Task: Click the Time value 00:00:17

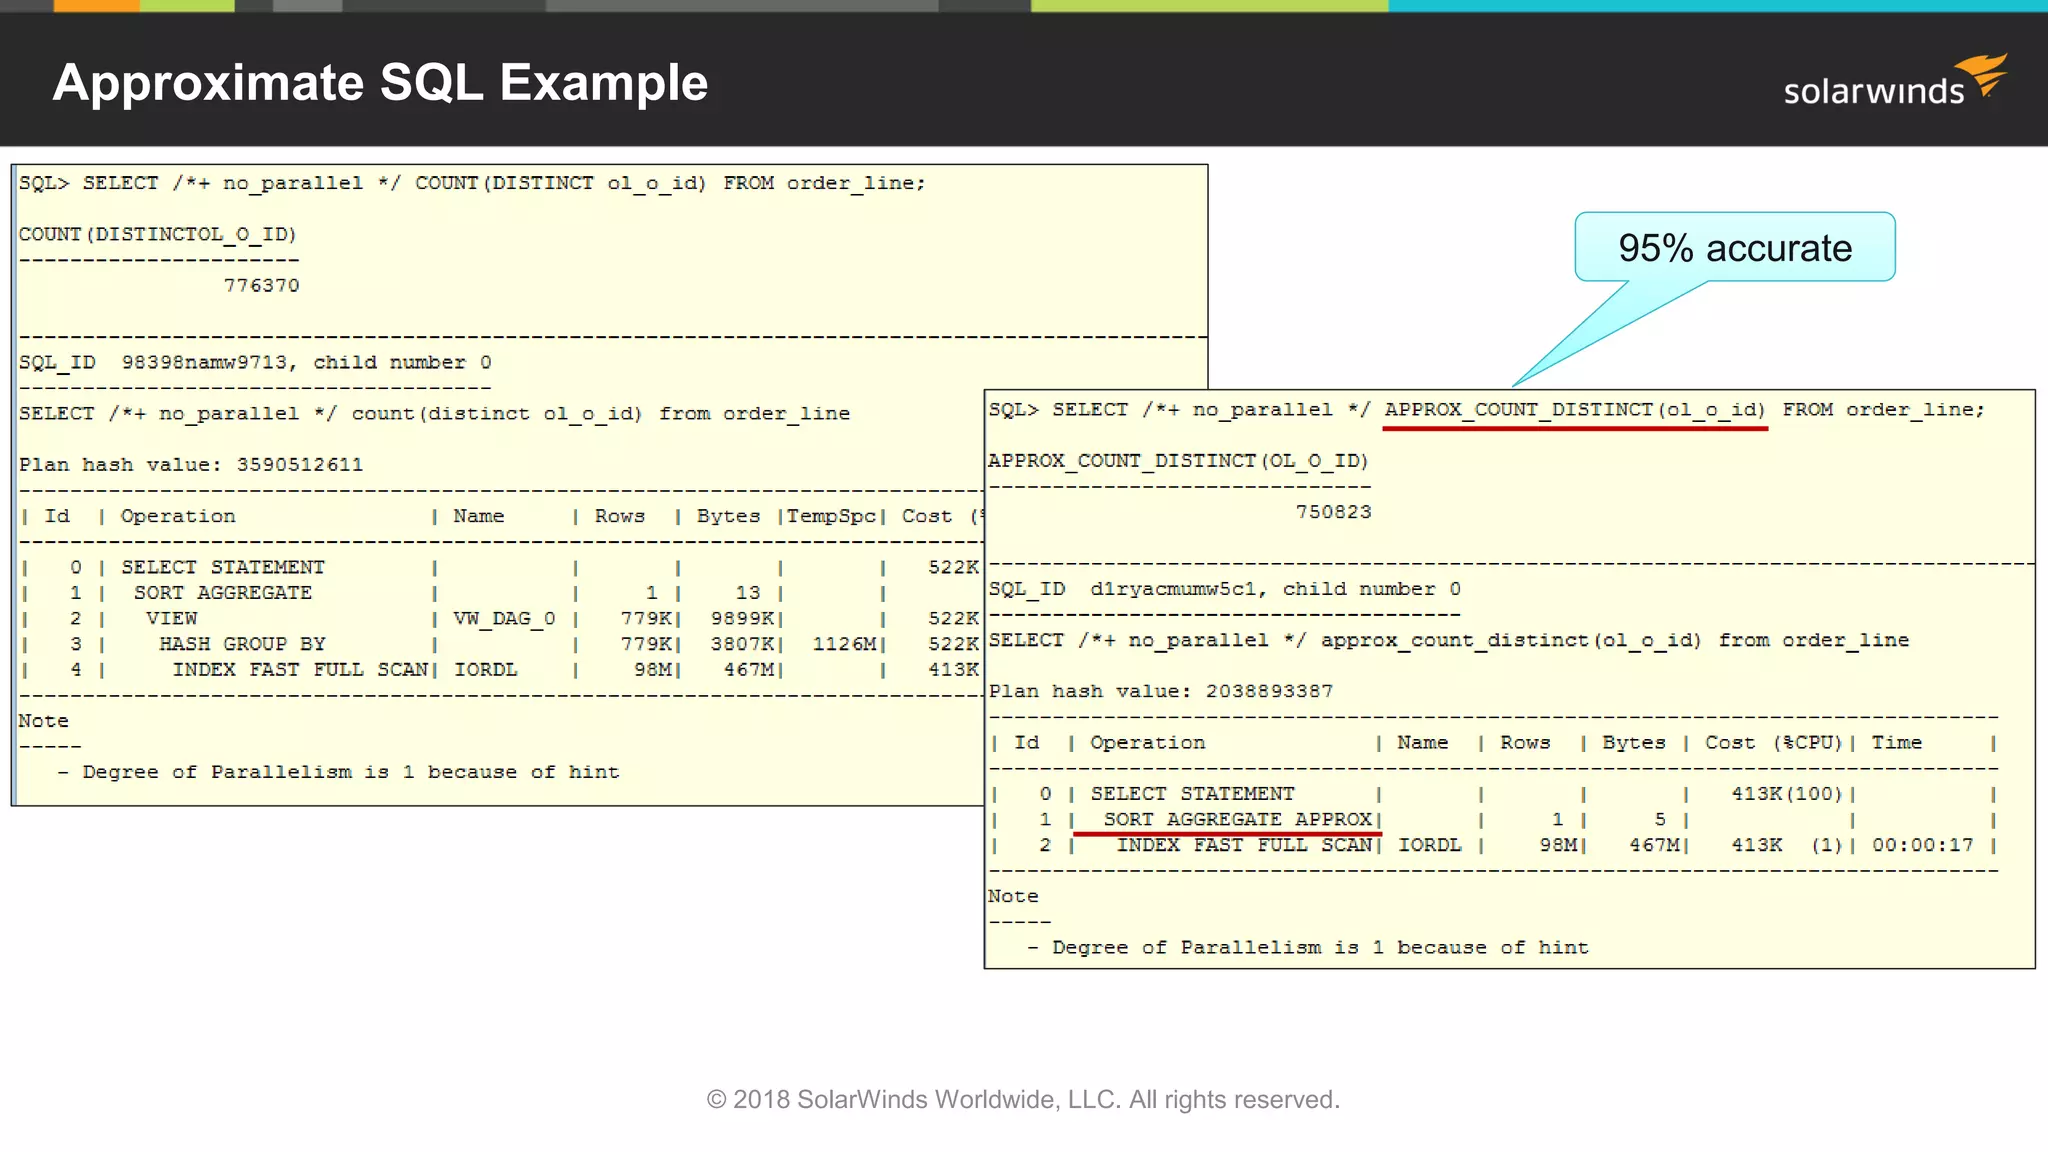Action: (x=1922, y=846)
